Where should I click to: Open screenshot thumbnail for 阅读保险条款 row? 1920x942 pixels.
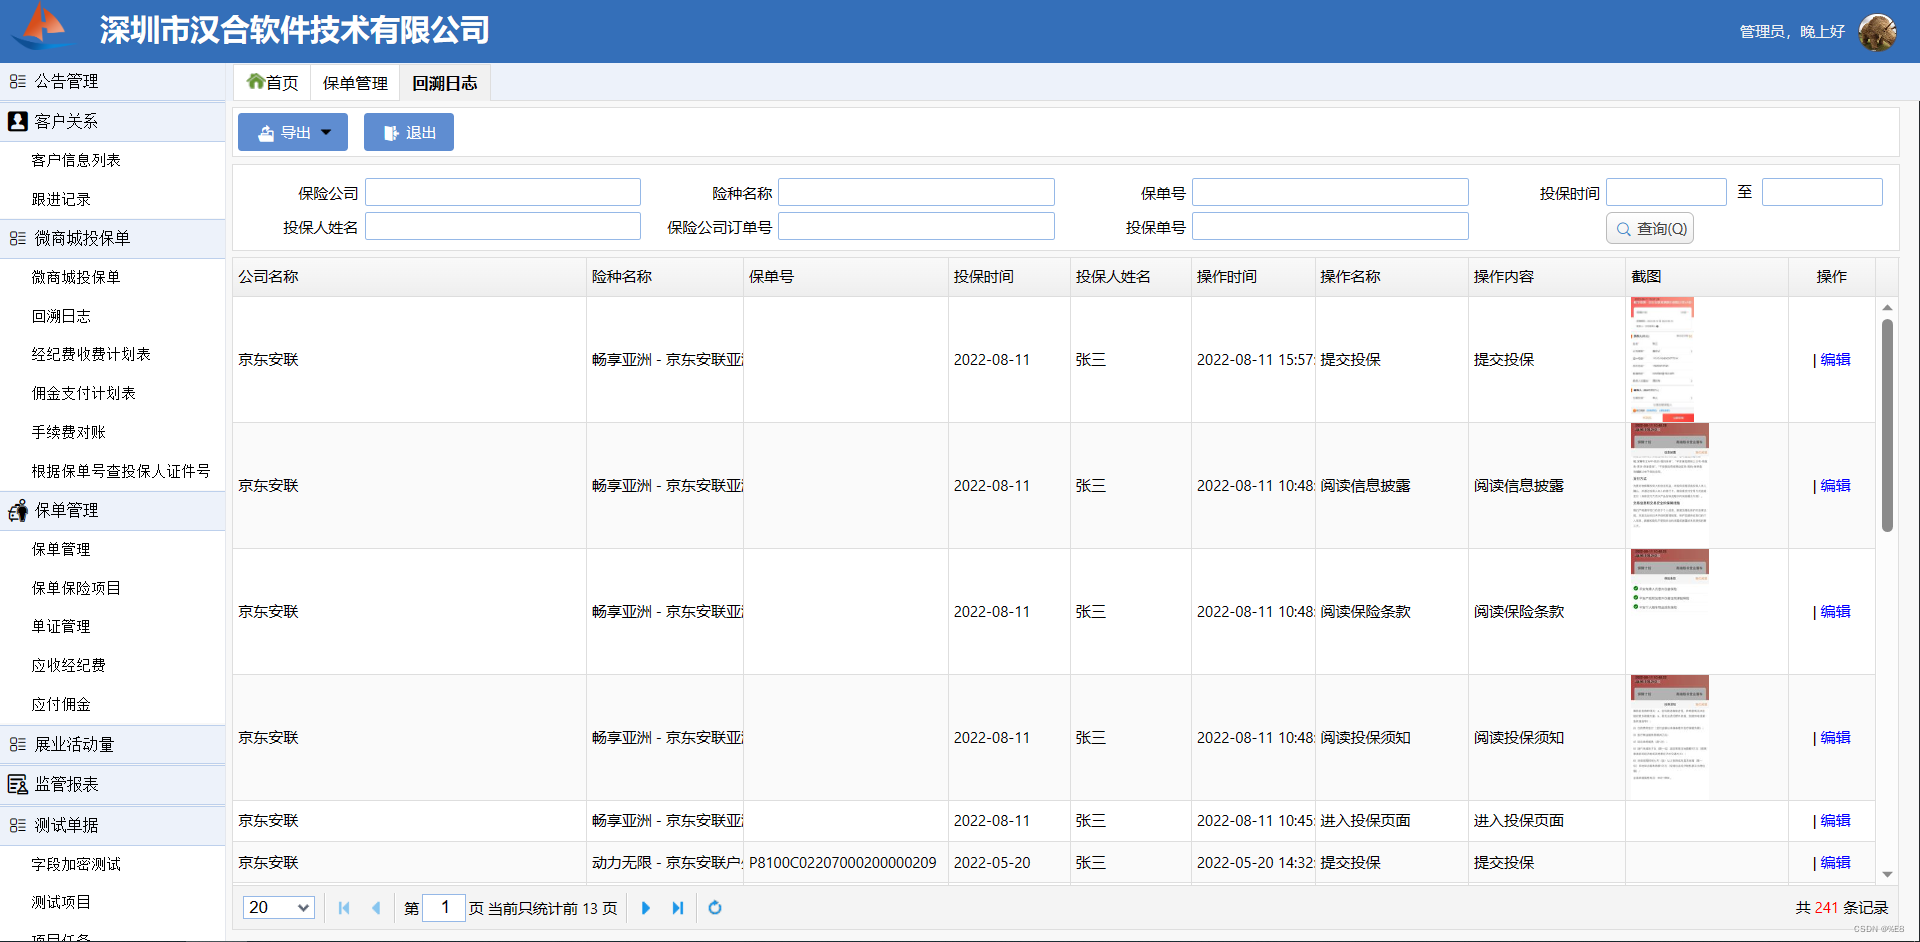1669,612
